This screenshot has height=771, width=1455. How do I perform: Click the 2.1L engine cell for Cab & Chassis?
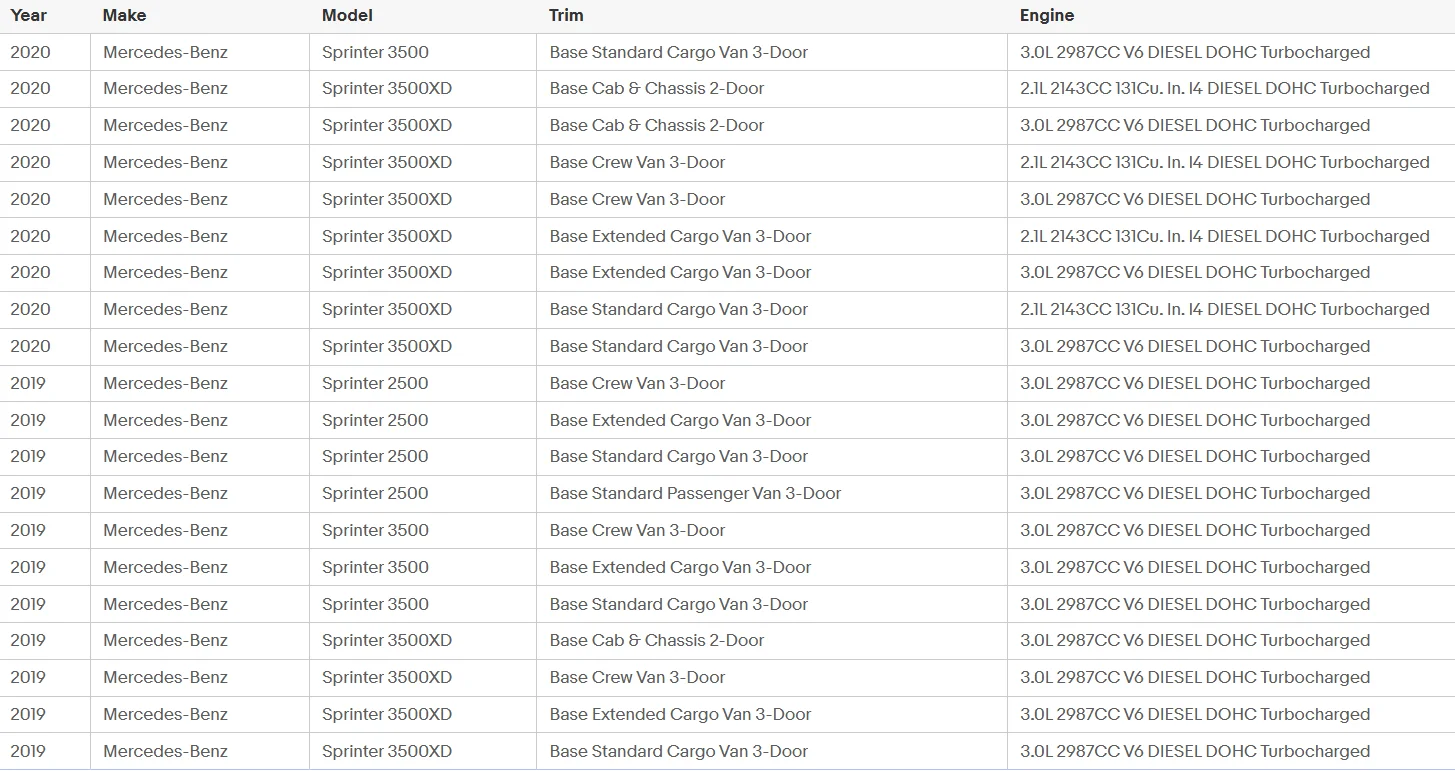(1225, 88)
